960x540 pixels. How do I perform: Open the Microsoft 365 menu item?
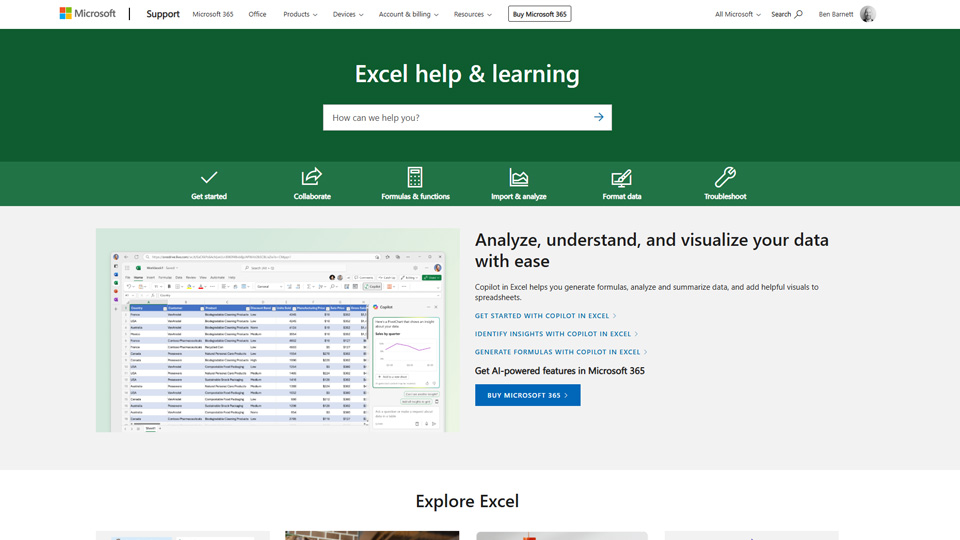212,14
